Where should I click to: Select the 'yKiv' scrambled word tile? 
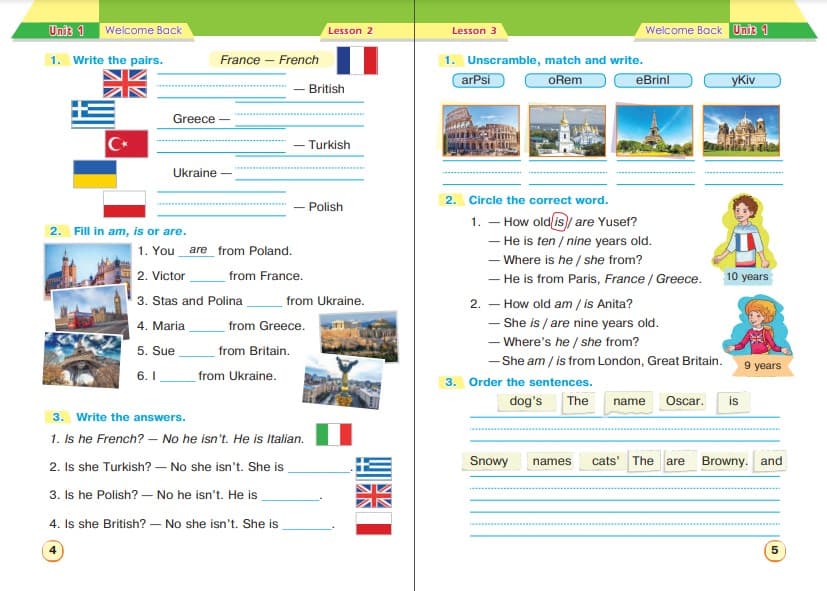741,80
